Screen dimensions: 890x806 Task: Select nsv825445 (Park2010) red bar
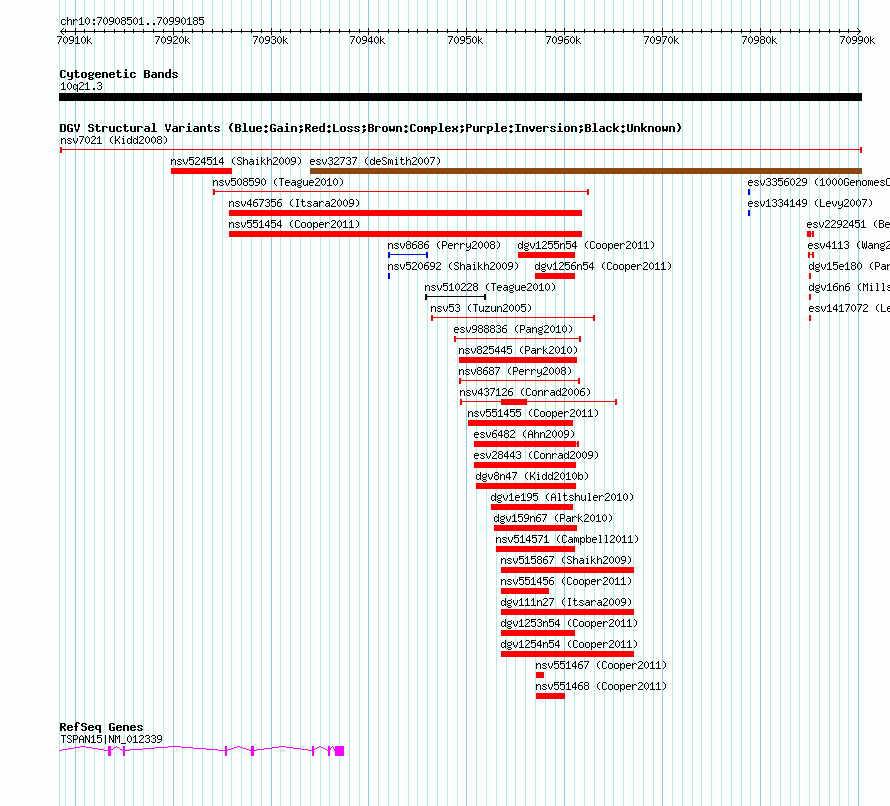pos(518,360)
